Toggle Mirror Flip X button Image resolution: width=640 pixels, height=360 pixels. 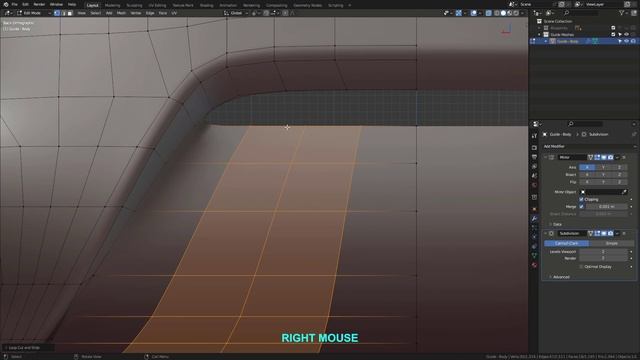[x=587, y=182]
